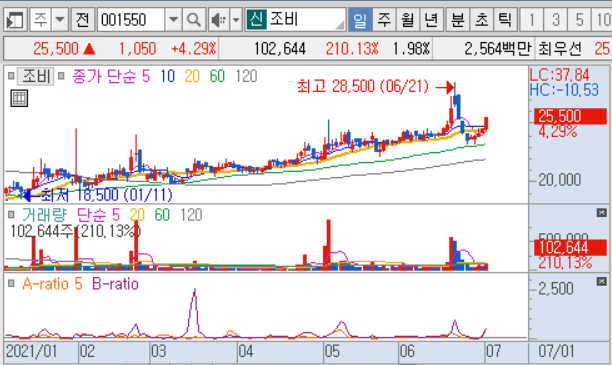
Task: Click the B-ratio indicator label
Action: (x=116, y=284)
